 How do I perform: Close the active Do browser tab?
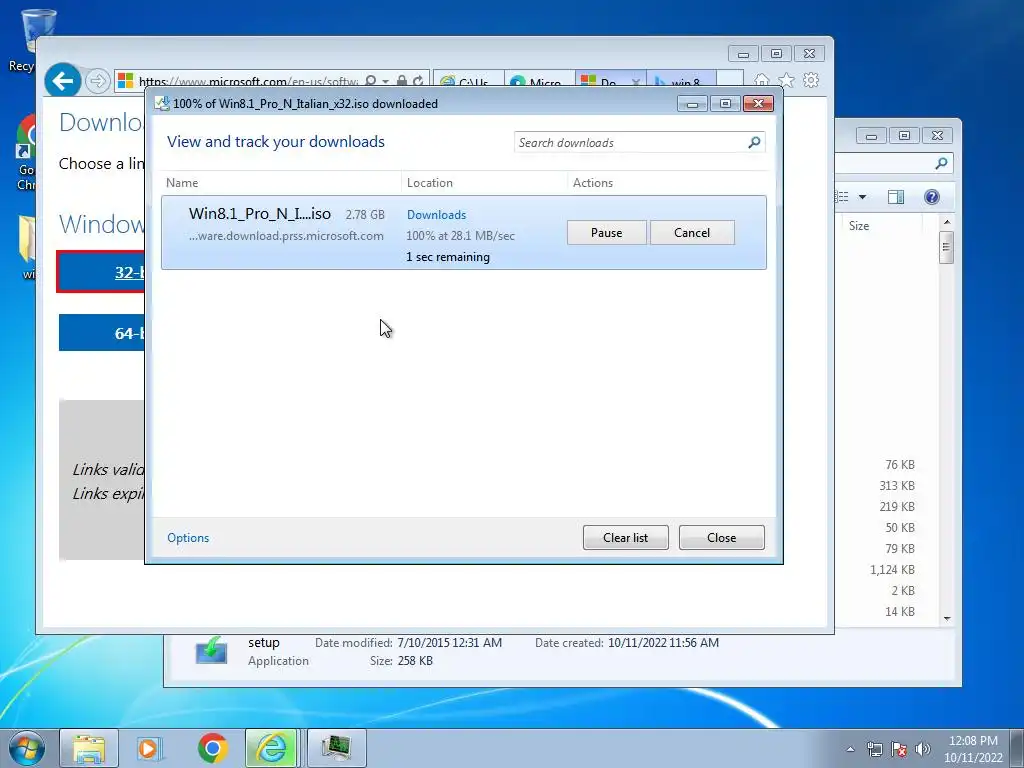tap(635, 82)
